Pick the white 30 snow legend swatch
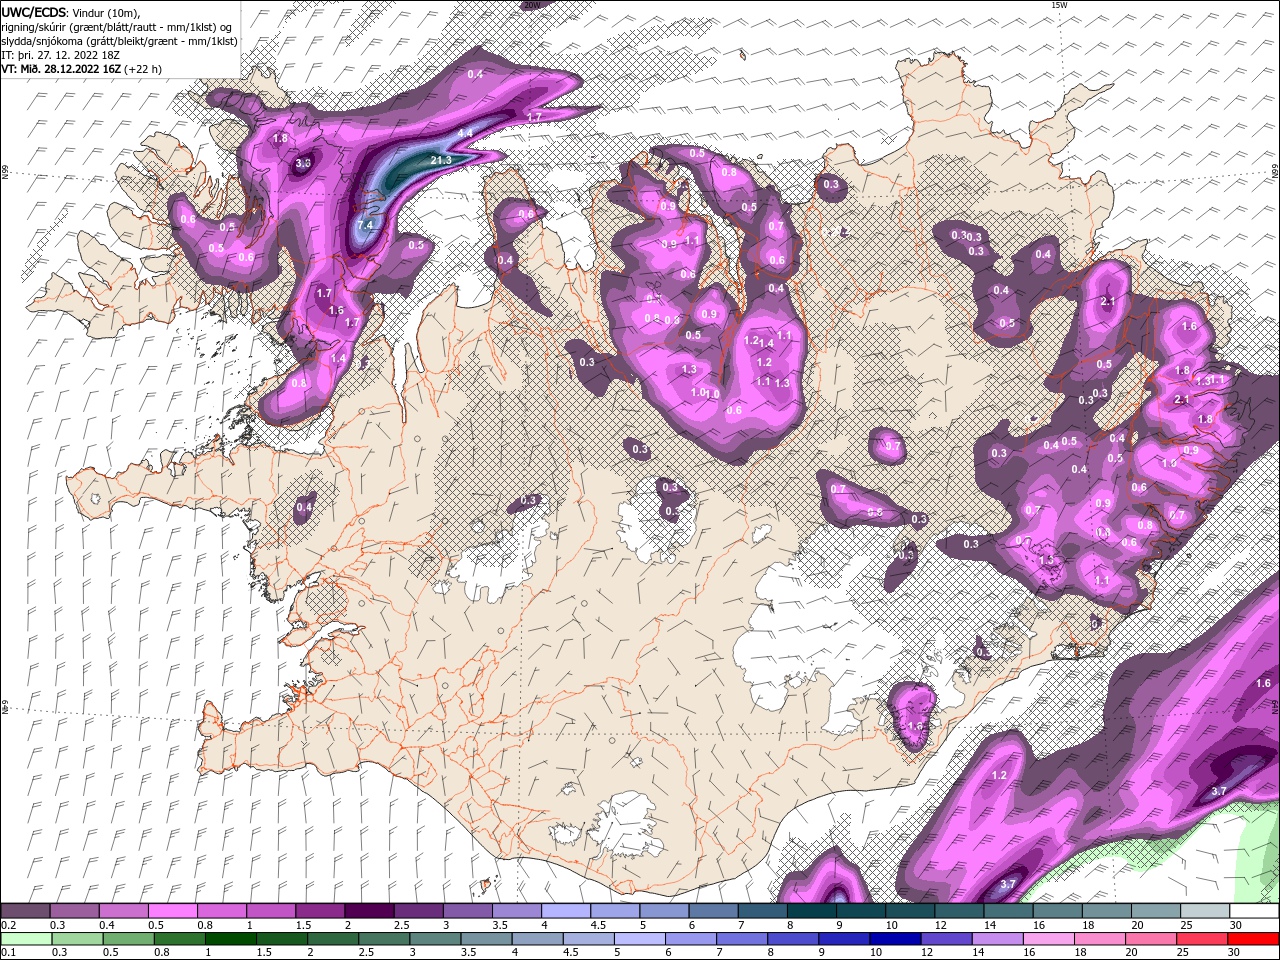Viewport: 1280px width, 960px height. point(1254,911)
